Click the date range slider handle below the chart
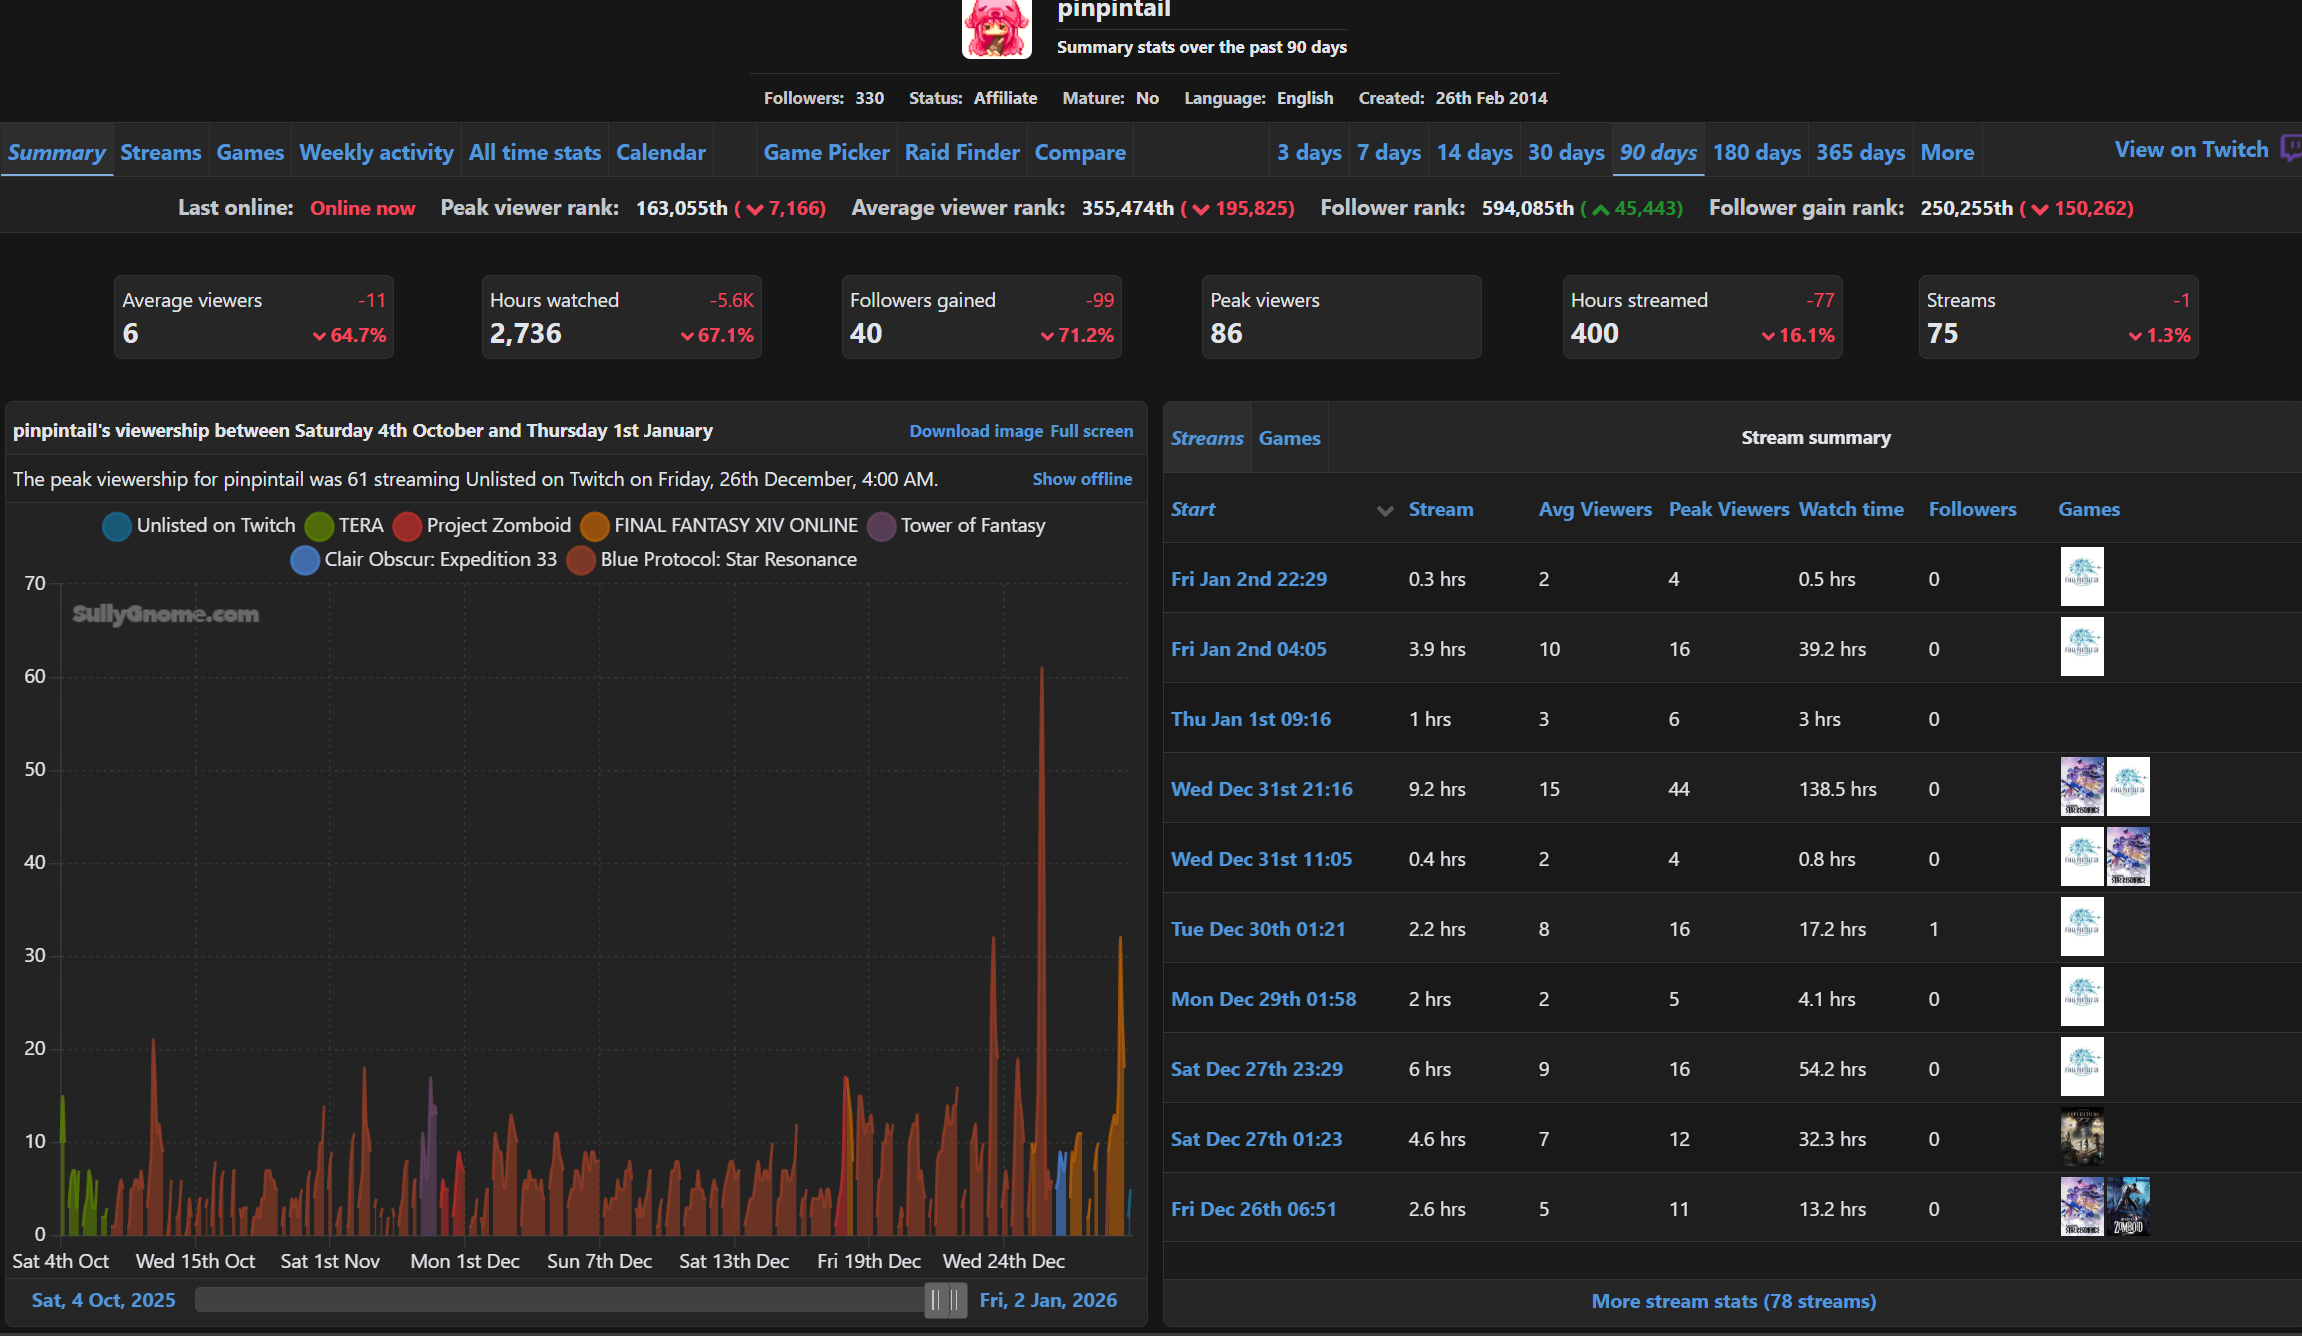 945,1300
